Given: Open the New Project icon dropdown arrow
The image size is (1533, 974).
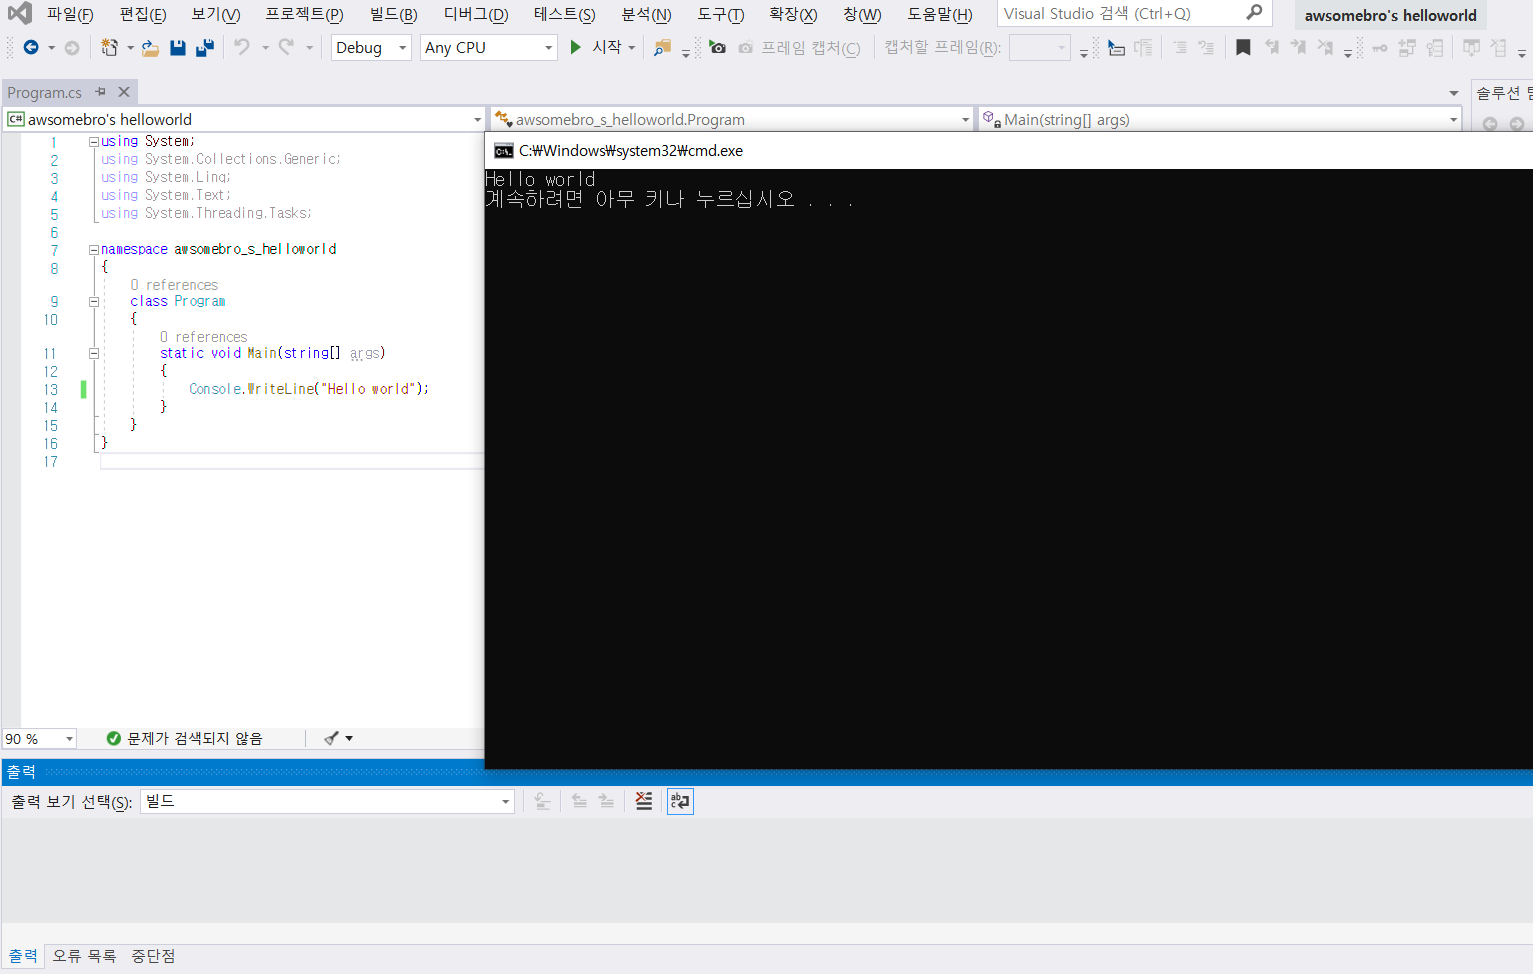Looking at the screenshot, I should pyautogui.click(x=130, y=47).
